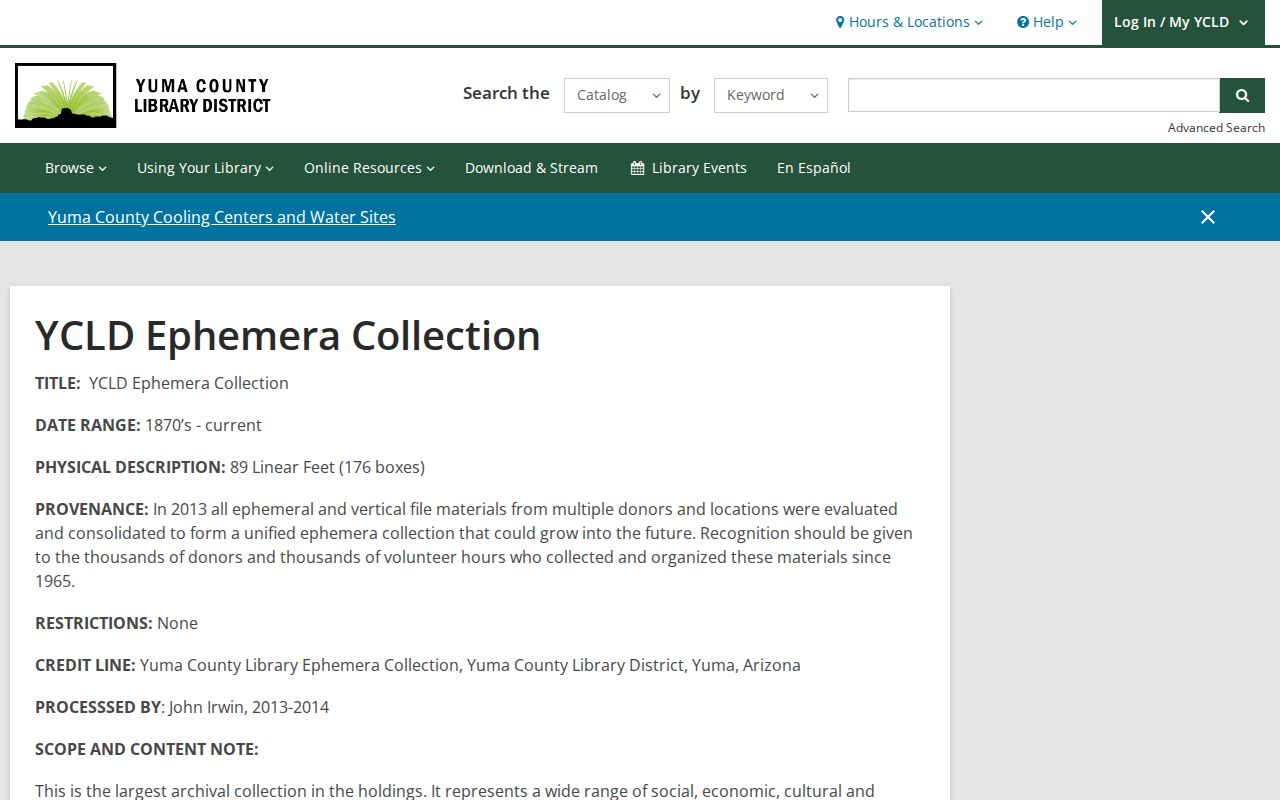This screenshot has height=800, width=1280.
Task: Switch to En Español
Action: coord(814,168)
